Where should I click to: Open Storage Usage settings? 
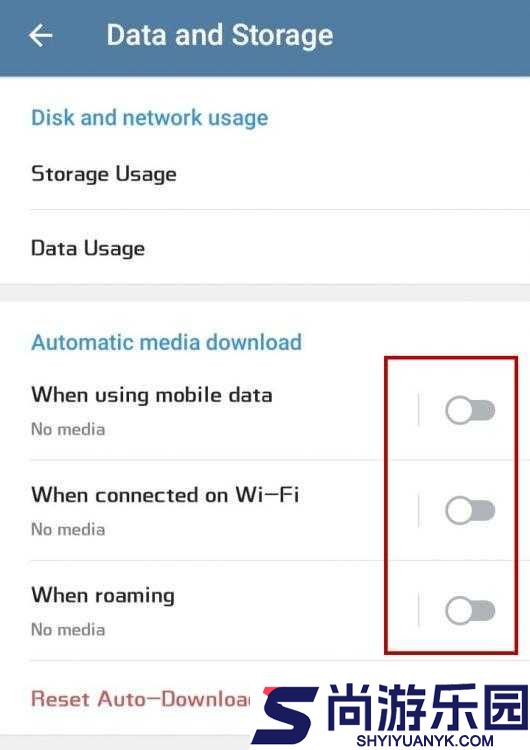[x=265, y=174]
